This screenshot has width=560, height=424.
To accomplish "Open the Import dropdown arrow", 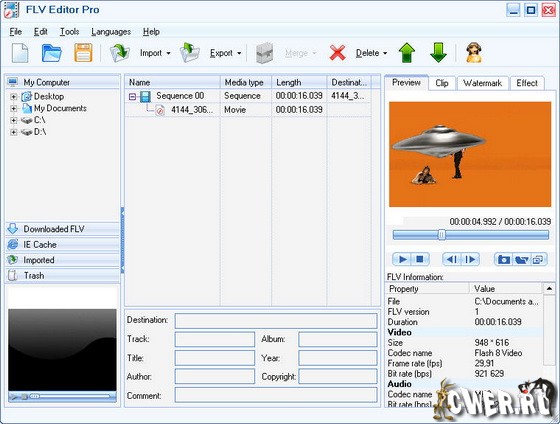I will click(168, 53).
